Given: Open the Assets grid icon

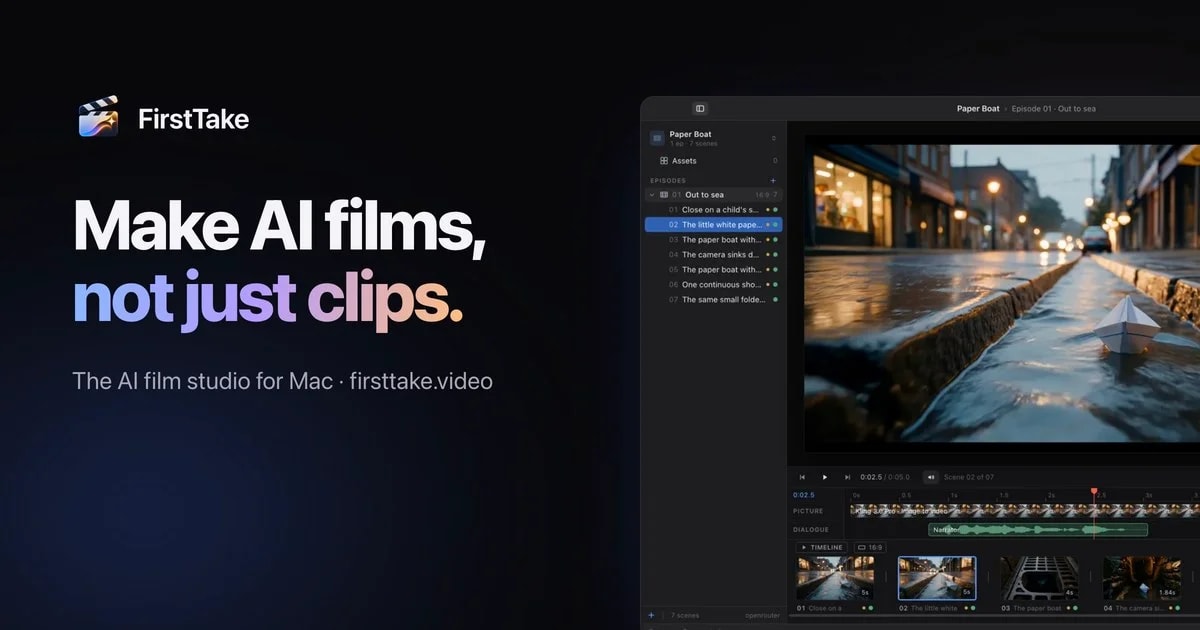Looking at the screenshot, I should [x=664, y=161].
